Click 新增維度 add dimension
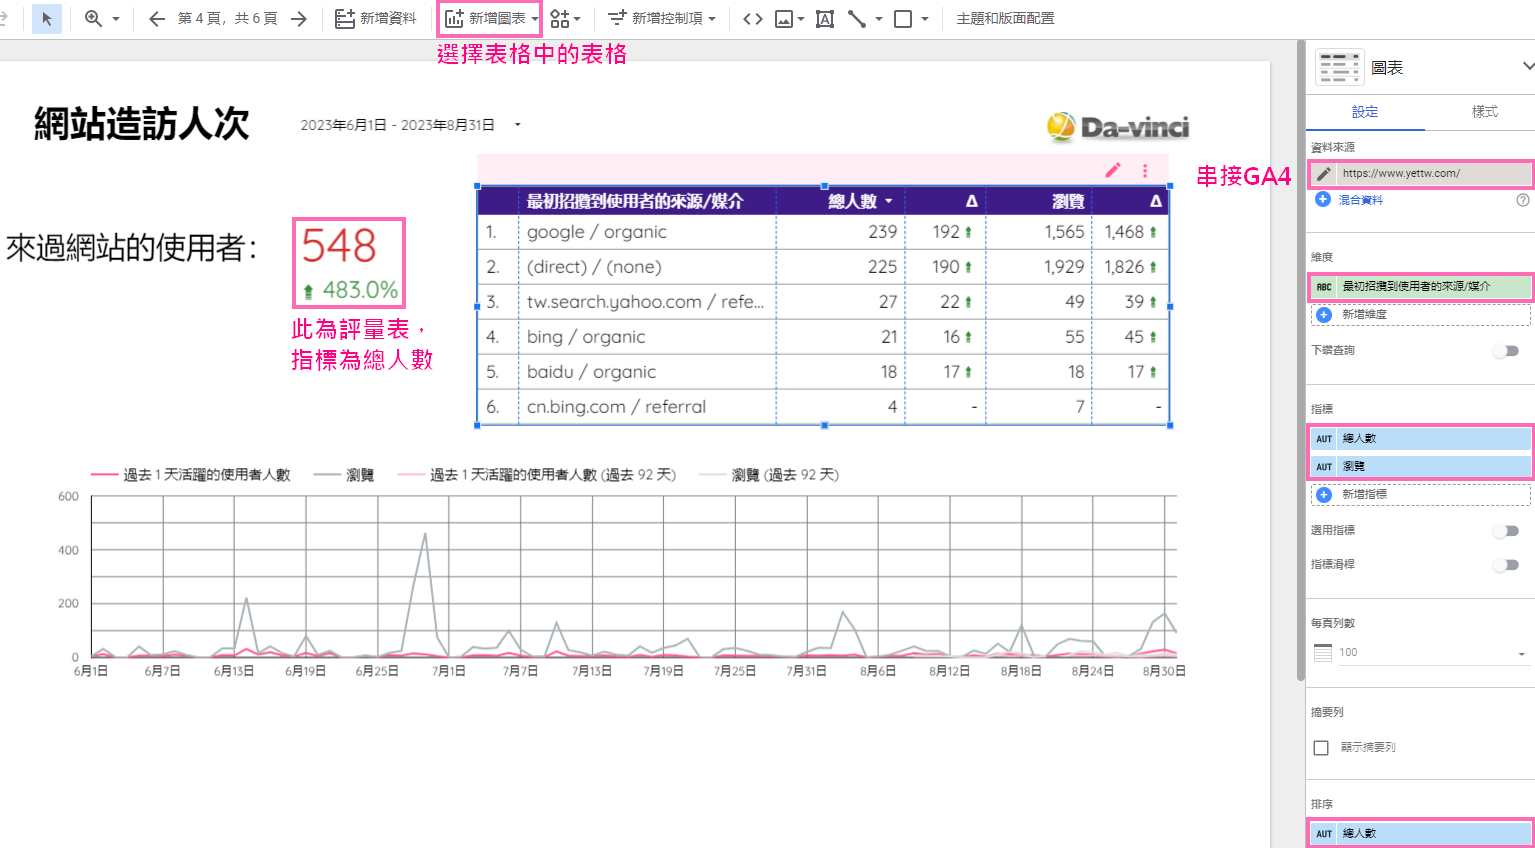The width and height of the screenshot is (1535, 848). 1421,315
